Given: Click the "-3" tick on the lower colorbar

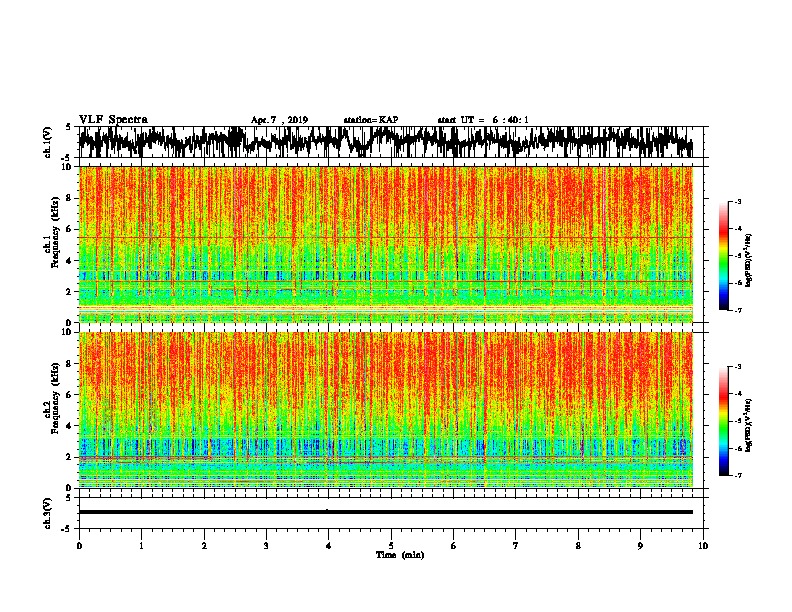Looking at the screenshot, I should (738, 367).
